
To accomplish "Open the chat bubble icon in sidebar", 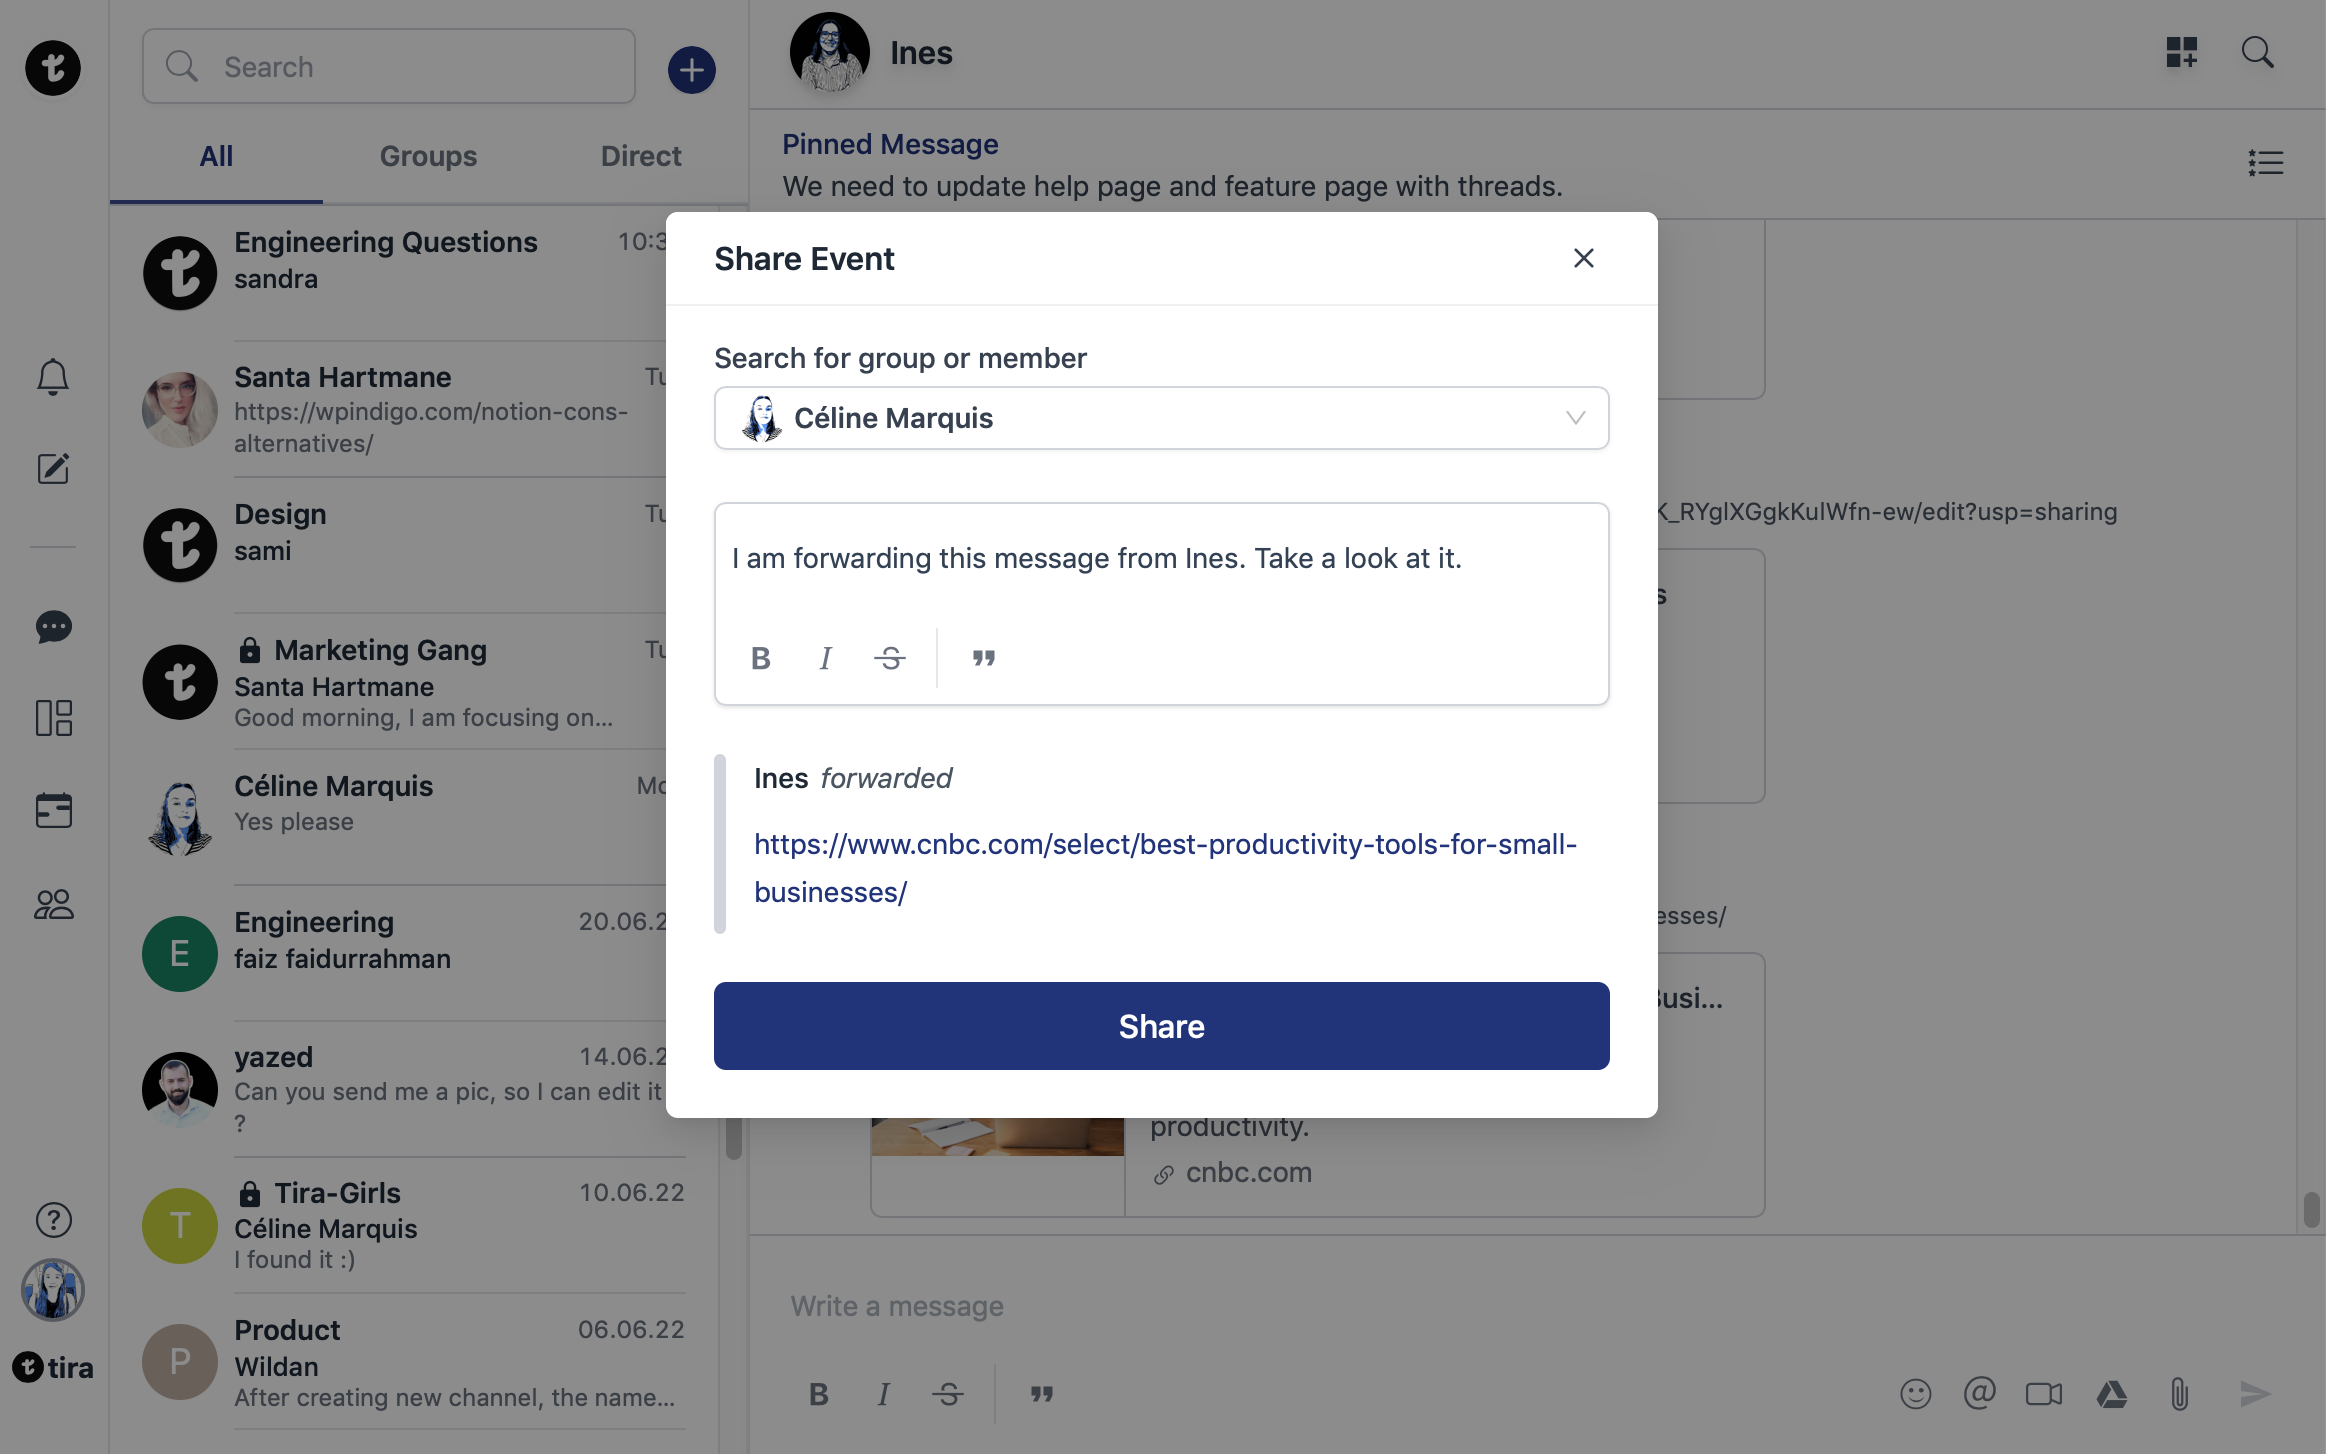I will [53, 627].
